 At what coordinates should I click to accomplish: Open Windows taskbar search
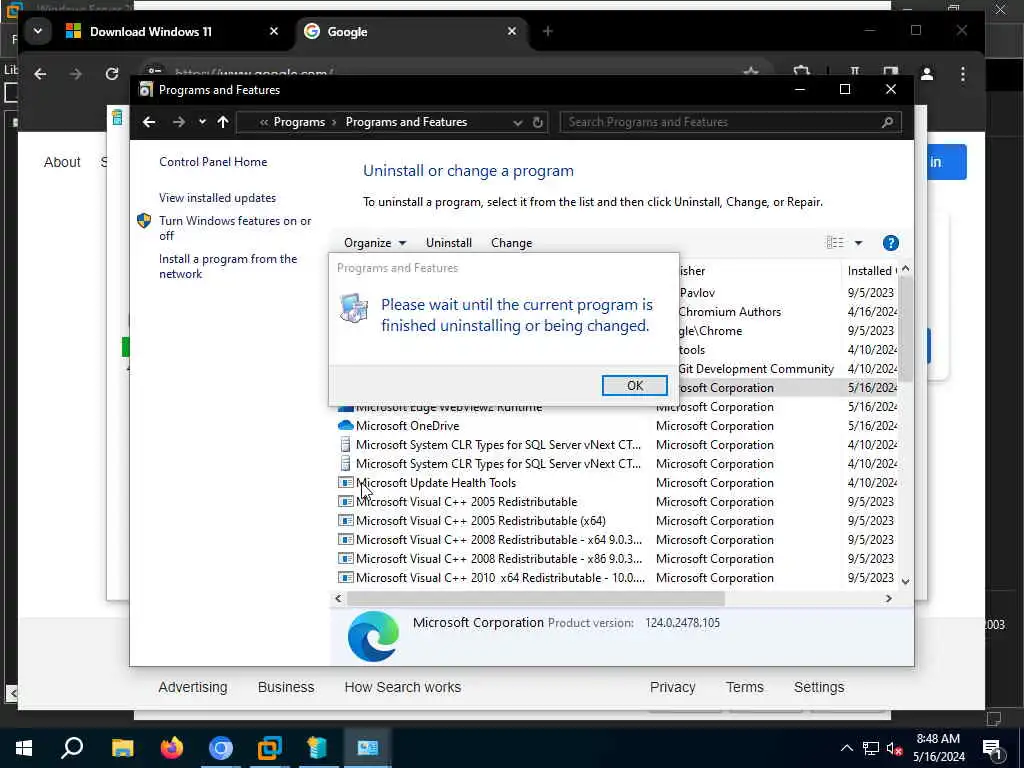click(x=72, y=748)
